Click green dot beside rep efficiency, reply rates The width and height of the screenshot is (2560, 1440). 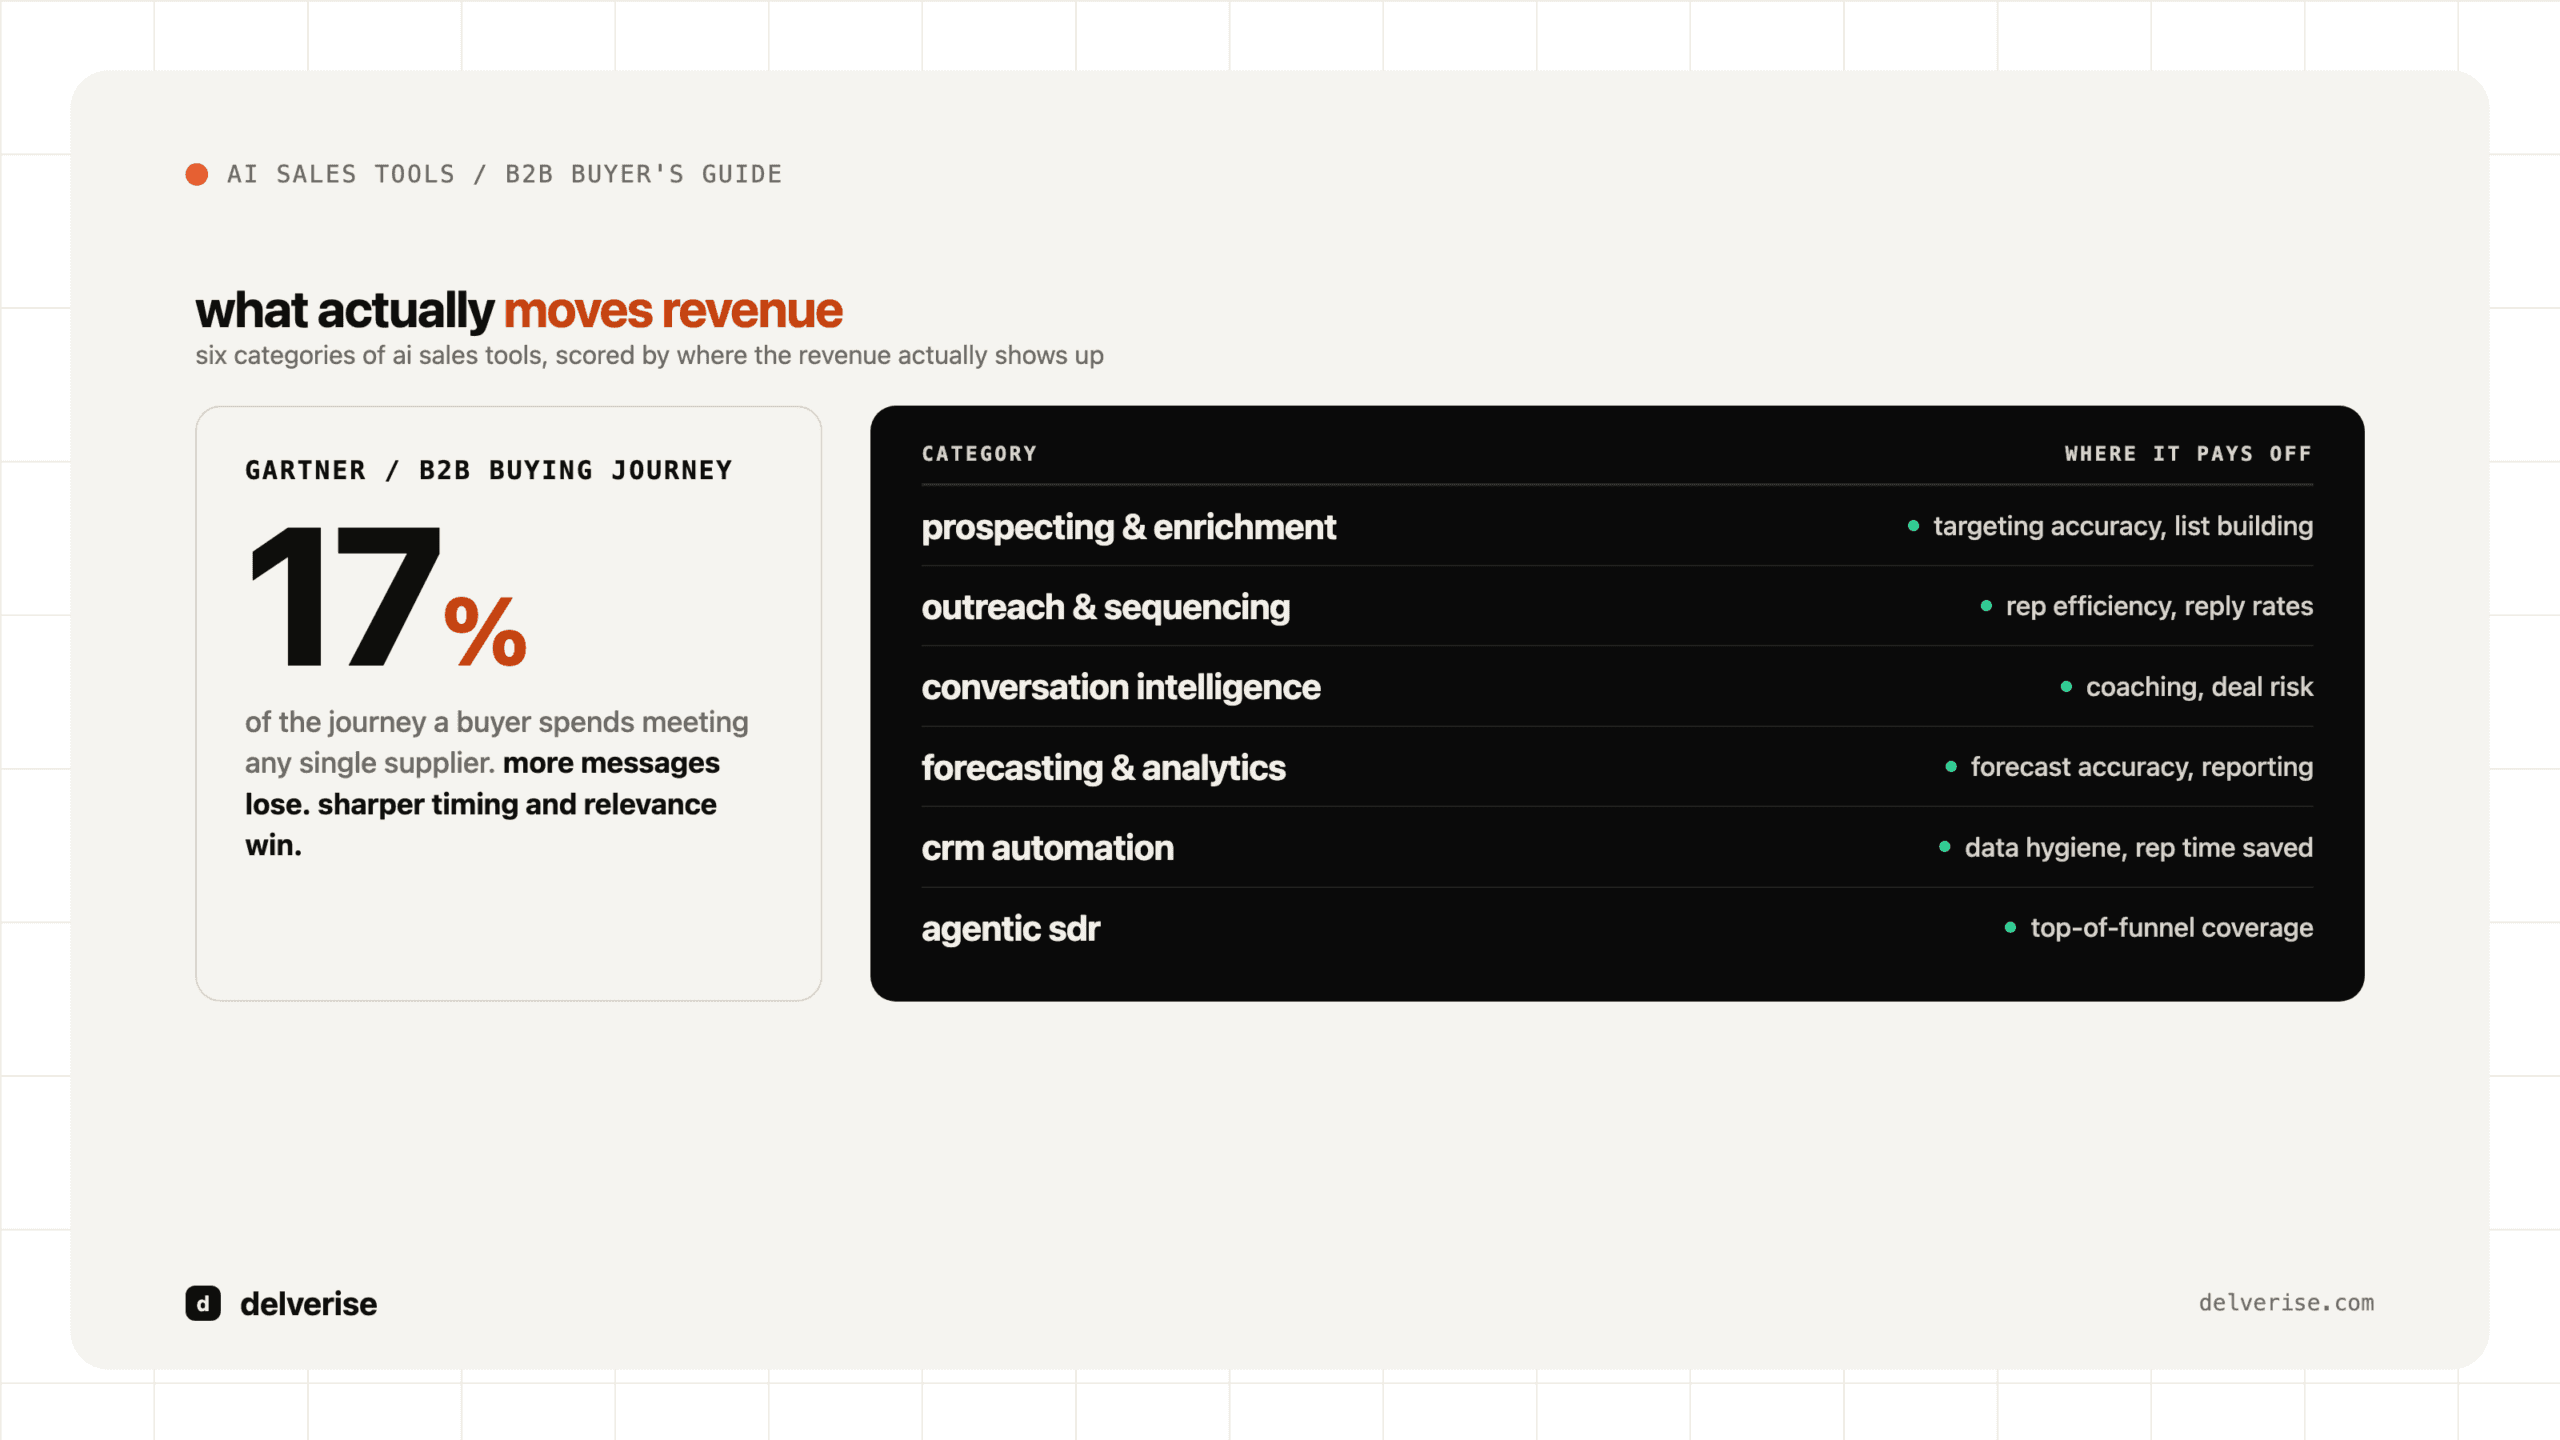1986,606
